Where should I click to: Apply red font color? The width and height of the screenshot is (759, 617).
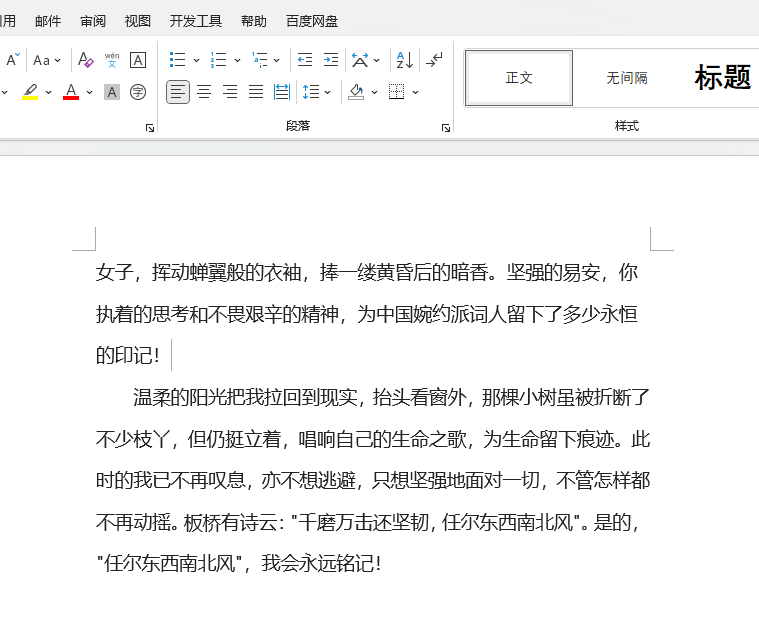[x=71, y=92]
